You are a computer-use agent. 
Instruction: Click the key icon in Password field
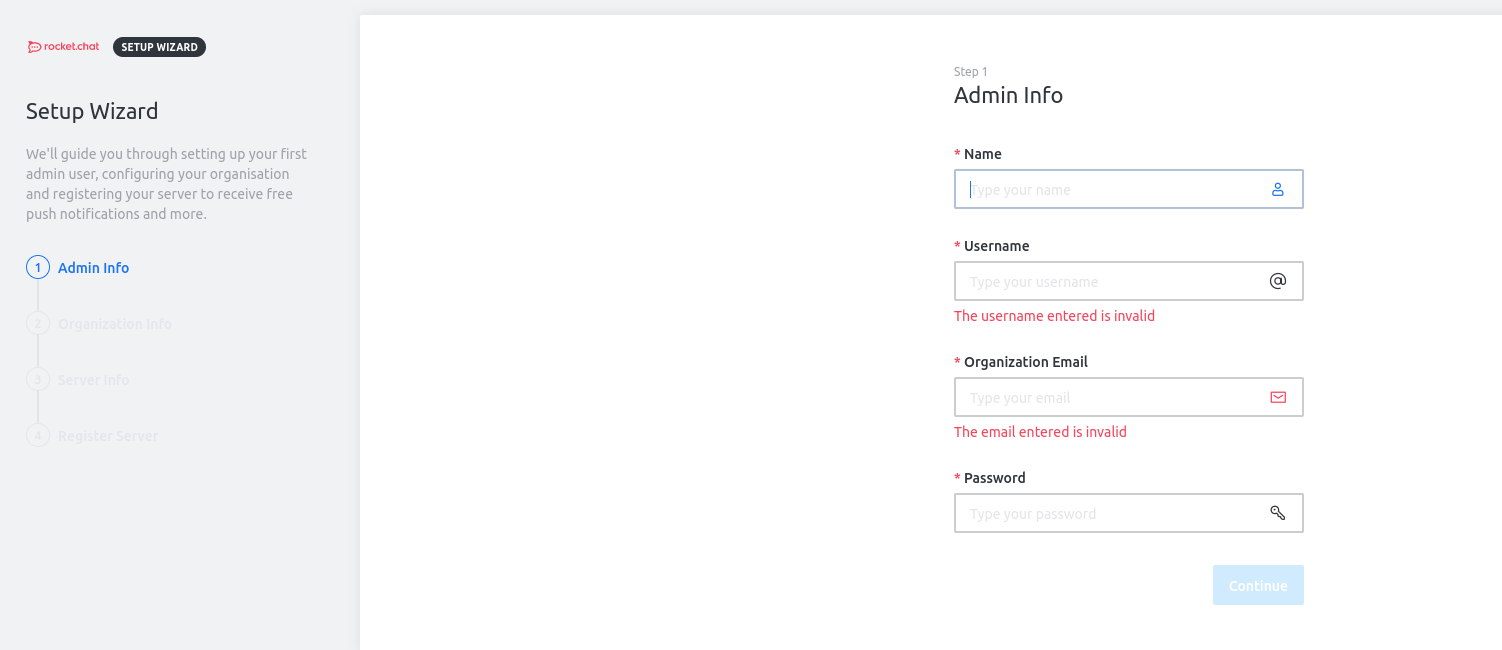tap(1277, 514)
